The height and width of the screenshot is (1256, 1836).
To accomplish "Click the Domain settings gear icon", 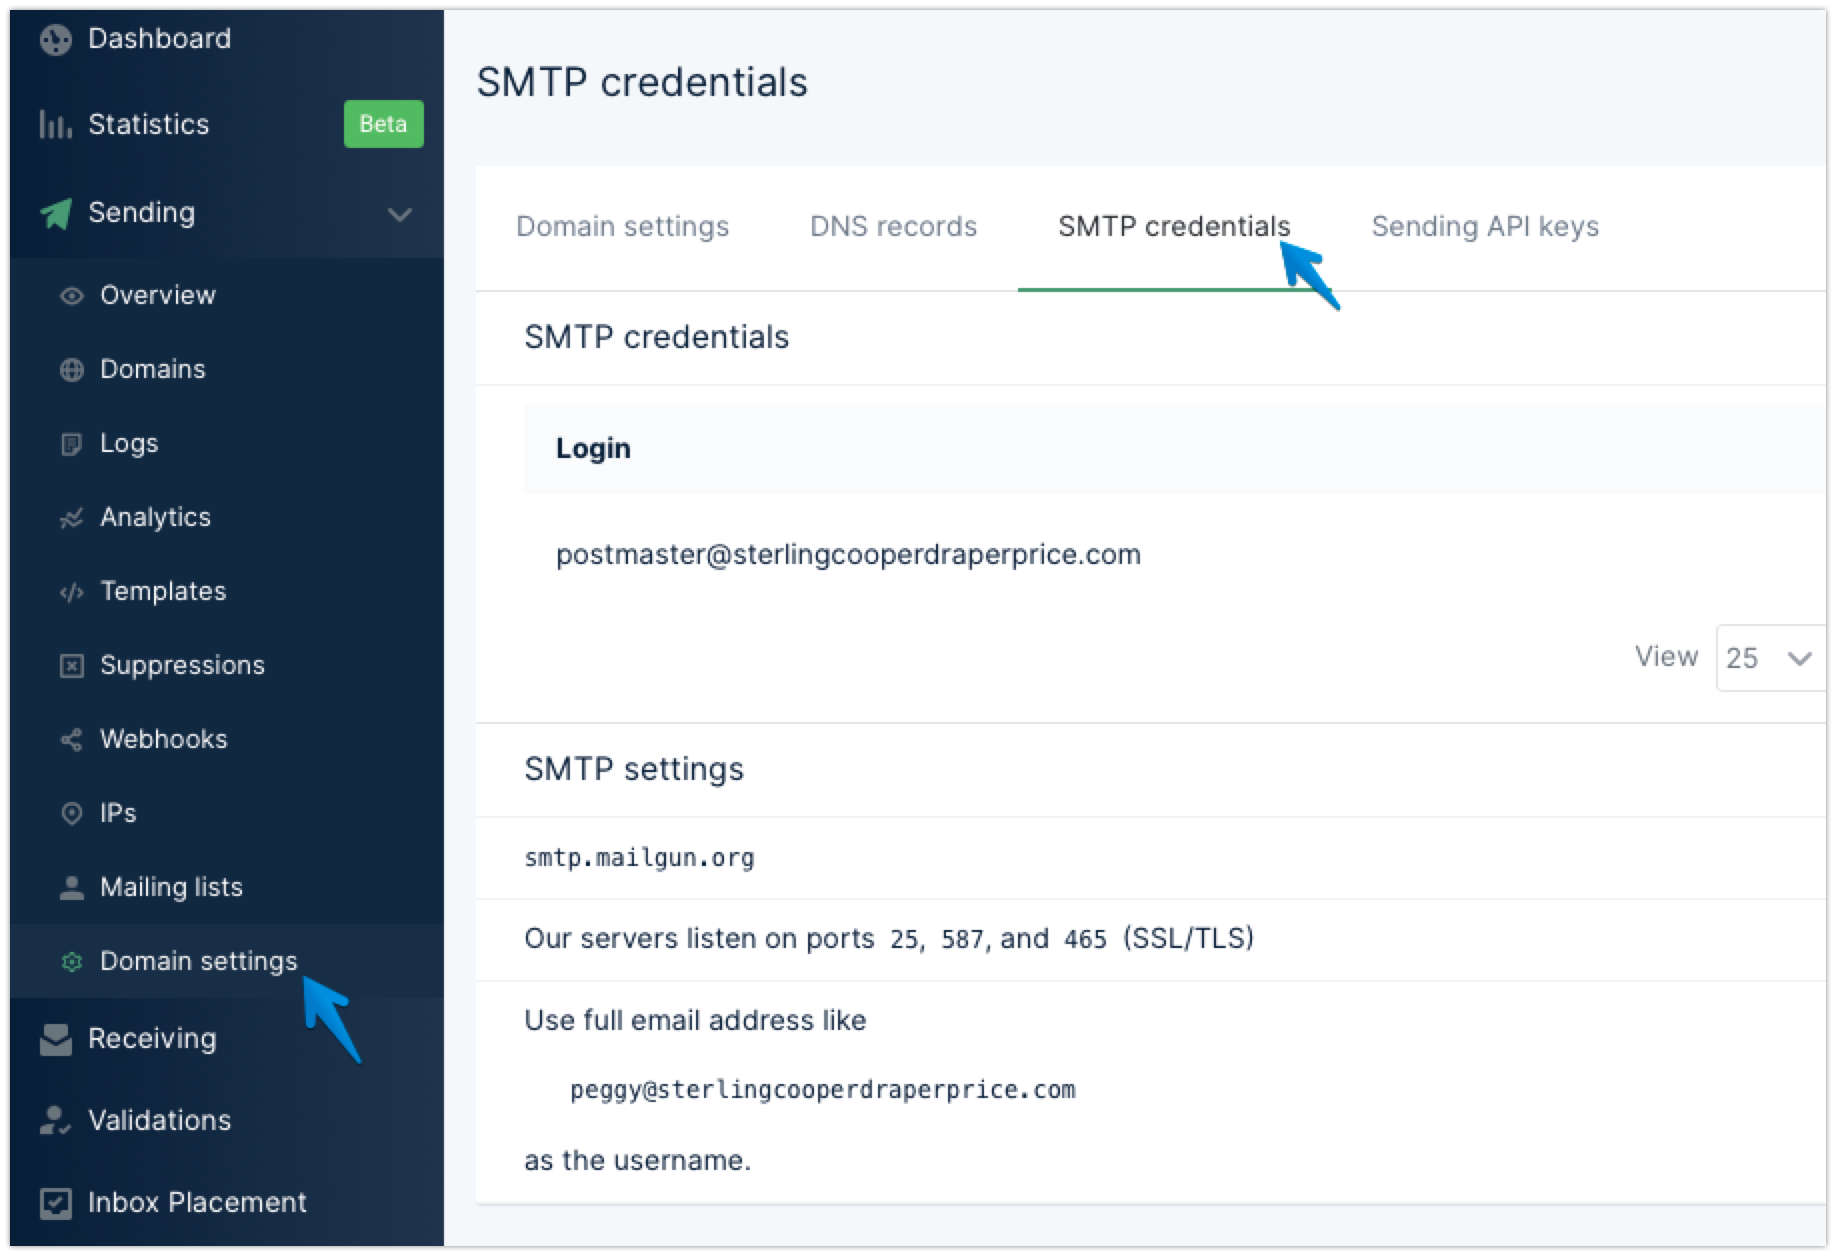I will tap(72, 962).
